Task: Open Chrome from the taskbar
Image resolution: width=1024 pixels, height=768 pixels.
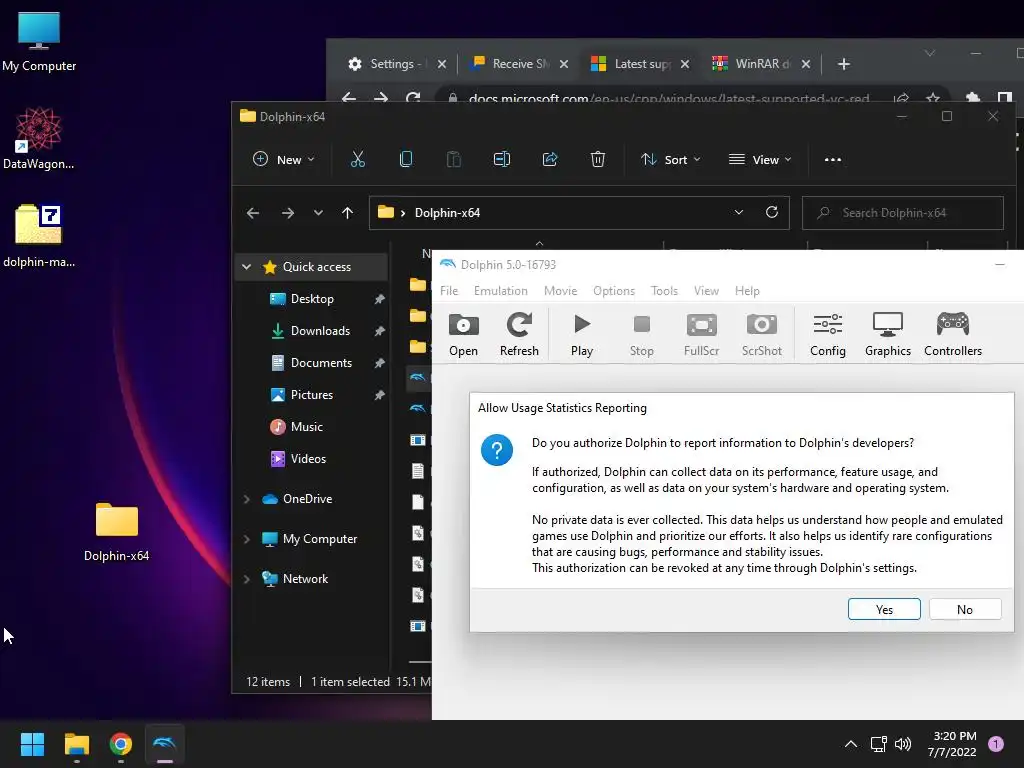Action: tap(121, 744)
